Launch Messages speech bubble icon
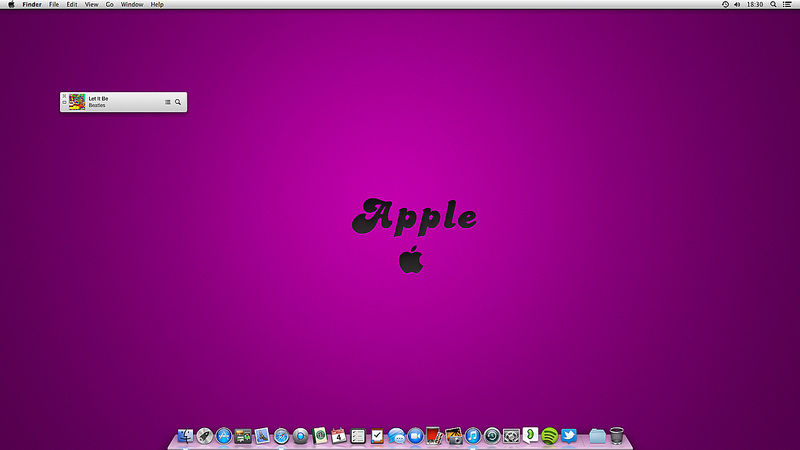Screen dimensions: 800x450 (x=396, y=436)
